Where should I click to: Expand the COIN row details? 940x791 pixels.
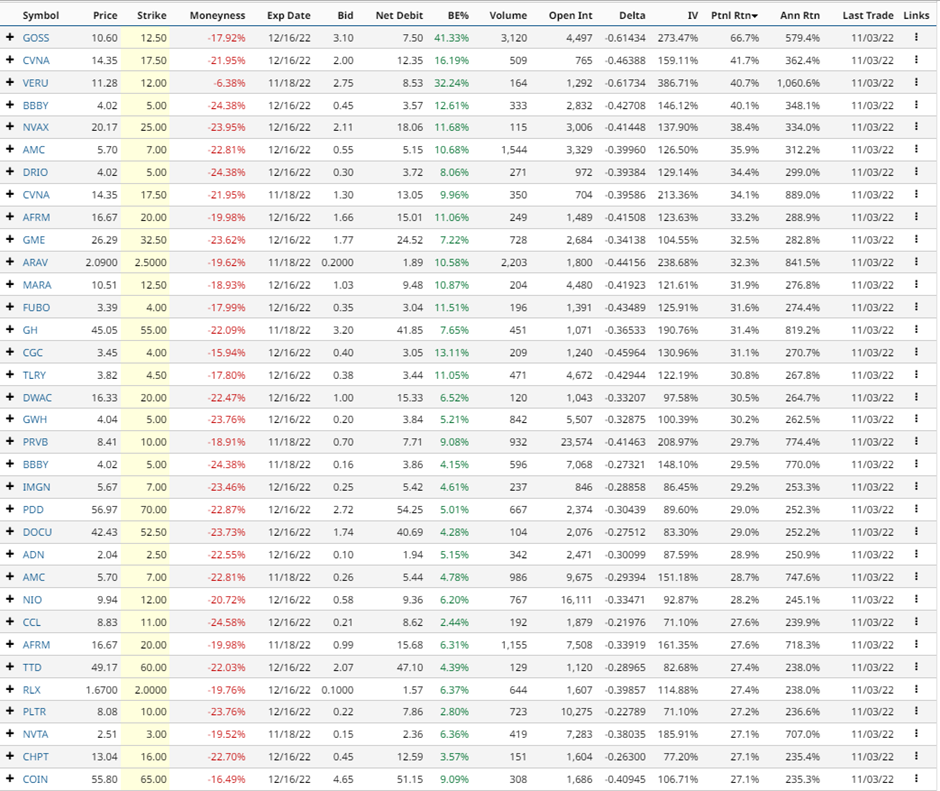(10, 778)
